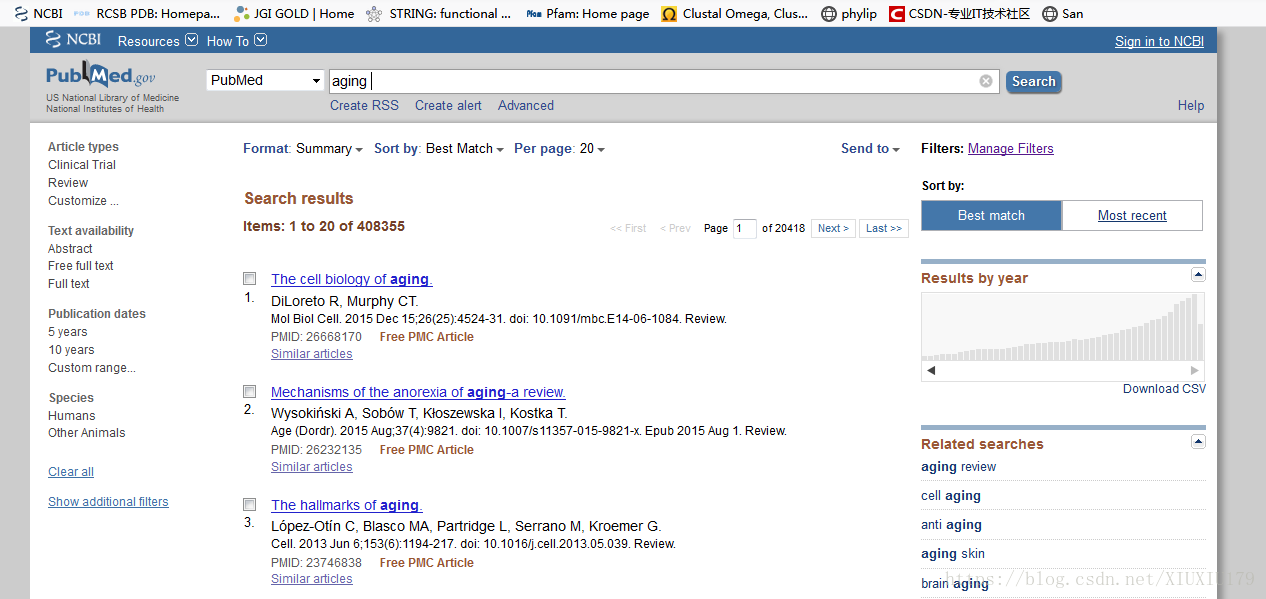The image size is (1266, 599).
Task: Click Create alert link
Action: (x=448, y=105)
